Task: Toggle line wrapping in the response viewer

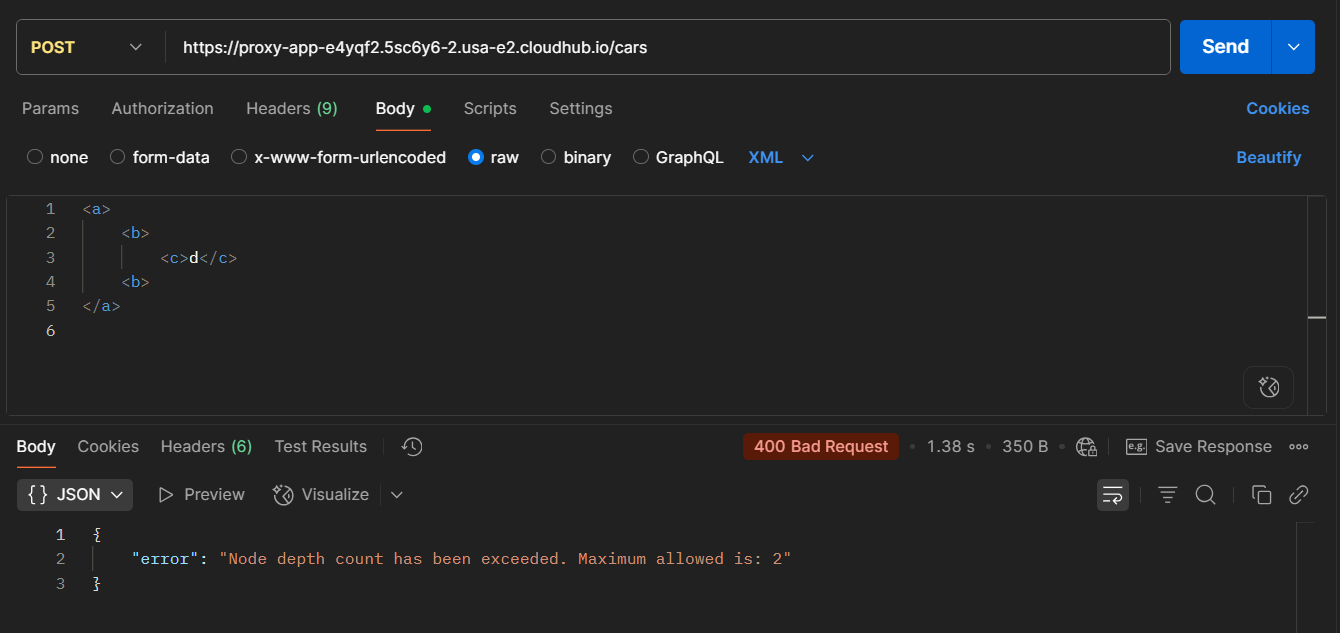Action: tap(1112, 494)
